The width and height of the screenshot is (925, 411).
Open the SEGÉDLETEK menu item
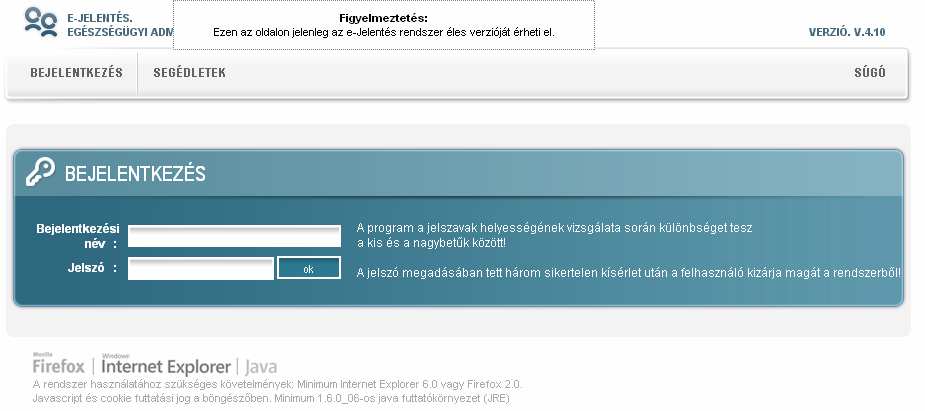pos(189,73)
